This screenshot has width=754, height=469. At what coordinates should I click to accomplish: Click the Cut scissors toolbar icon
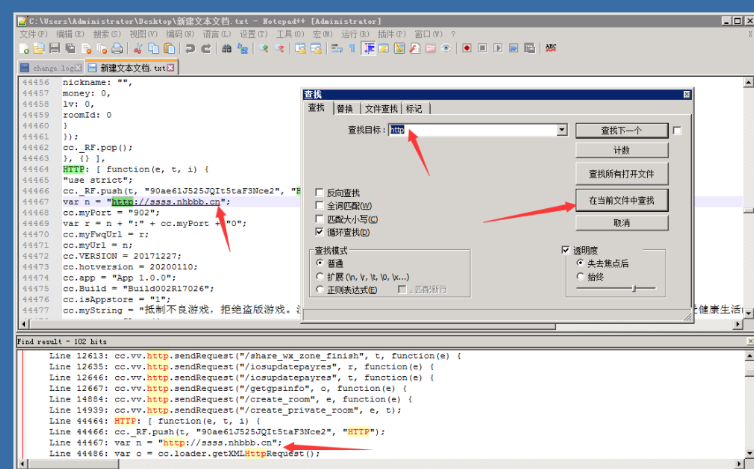pyautogui.click(x=138, y=48)
